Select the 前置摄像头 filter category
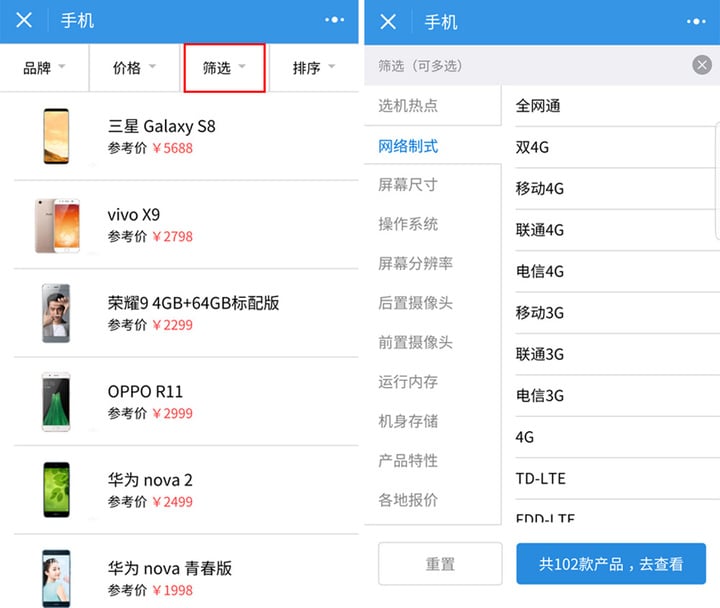This screenshot has height=608, width=720. tap(433, 342)
